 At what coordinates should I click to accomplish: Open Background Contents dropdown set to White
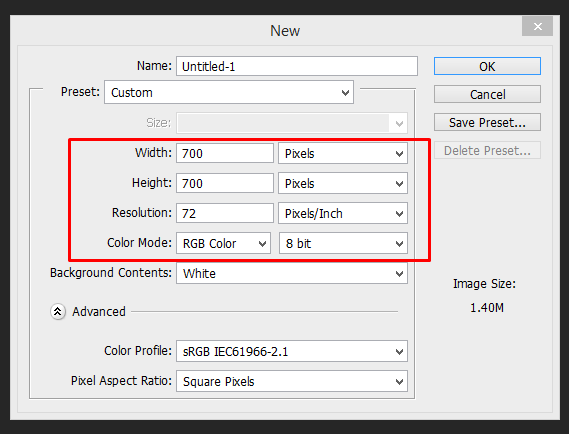292,273
